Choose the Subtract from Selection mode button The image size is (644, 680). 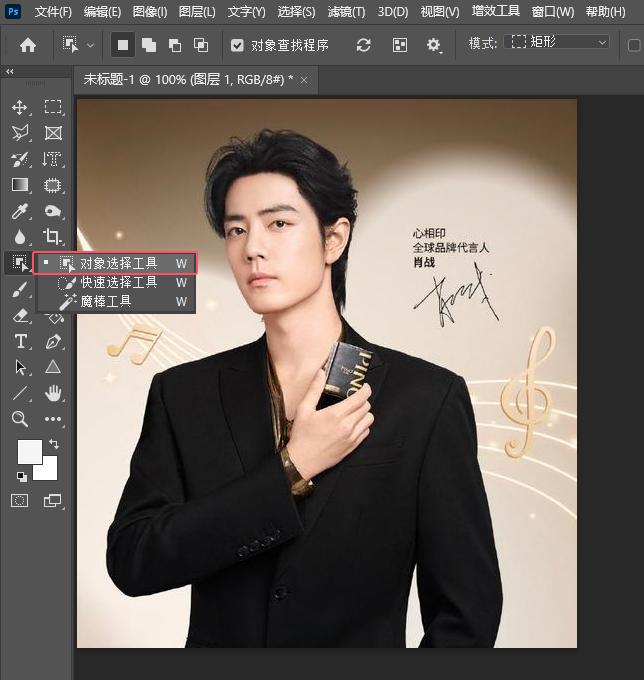point(175,45)
